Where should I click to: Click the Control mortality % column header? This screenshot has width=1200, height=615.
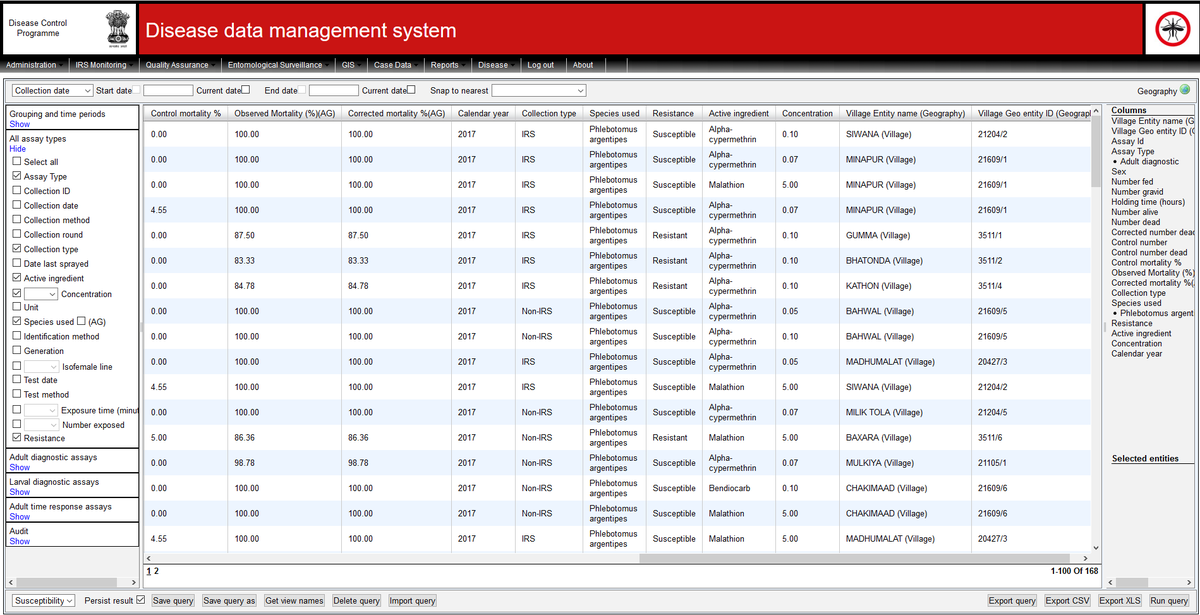point(186,113)
